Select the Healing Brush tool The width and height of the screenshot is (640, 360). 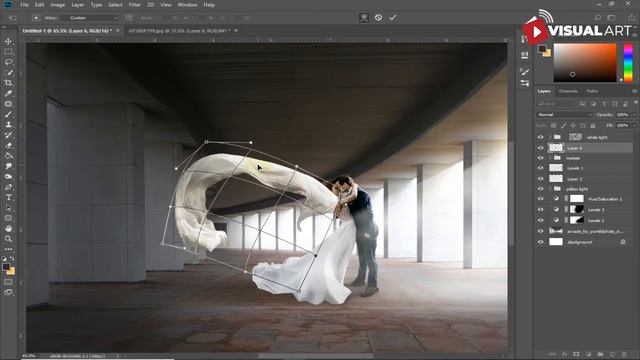[8, 104]
